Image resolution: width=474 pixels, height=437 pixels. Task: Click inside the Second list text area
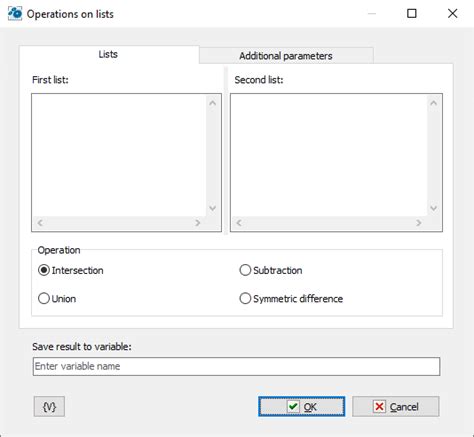[329, 155]
